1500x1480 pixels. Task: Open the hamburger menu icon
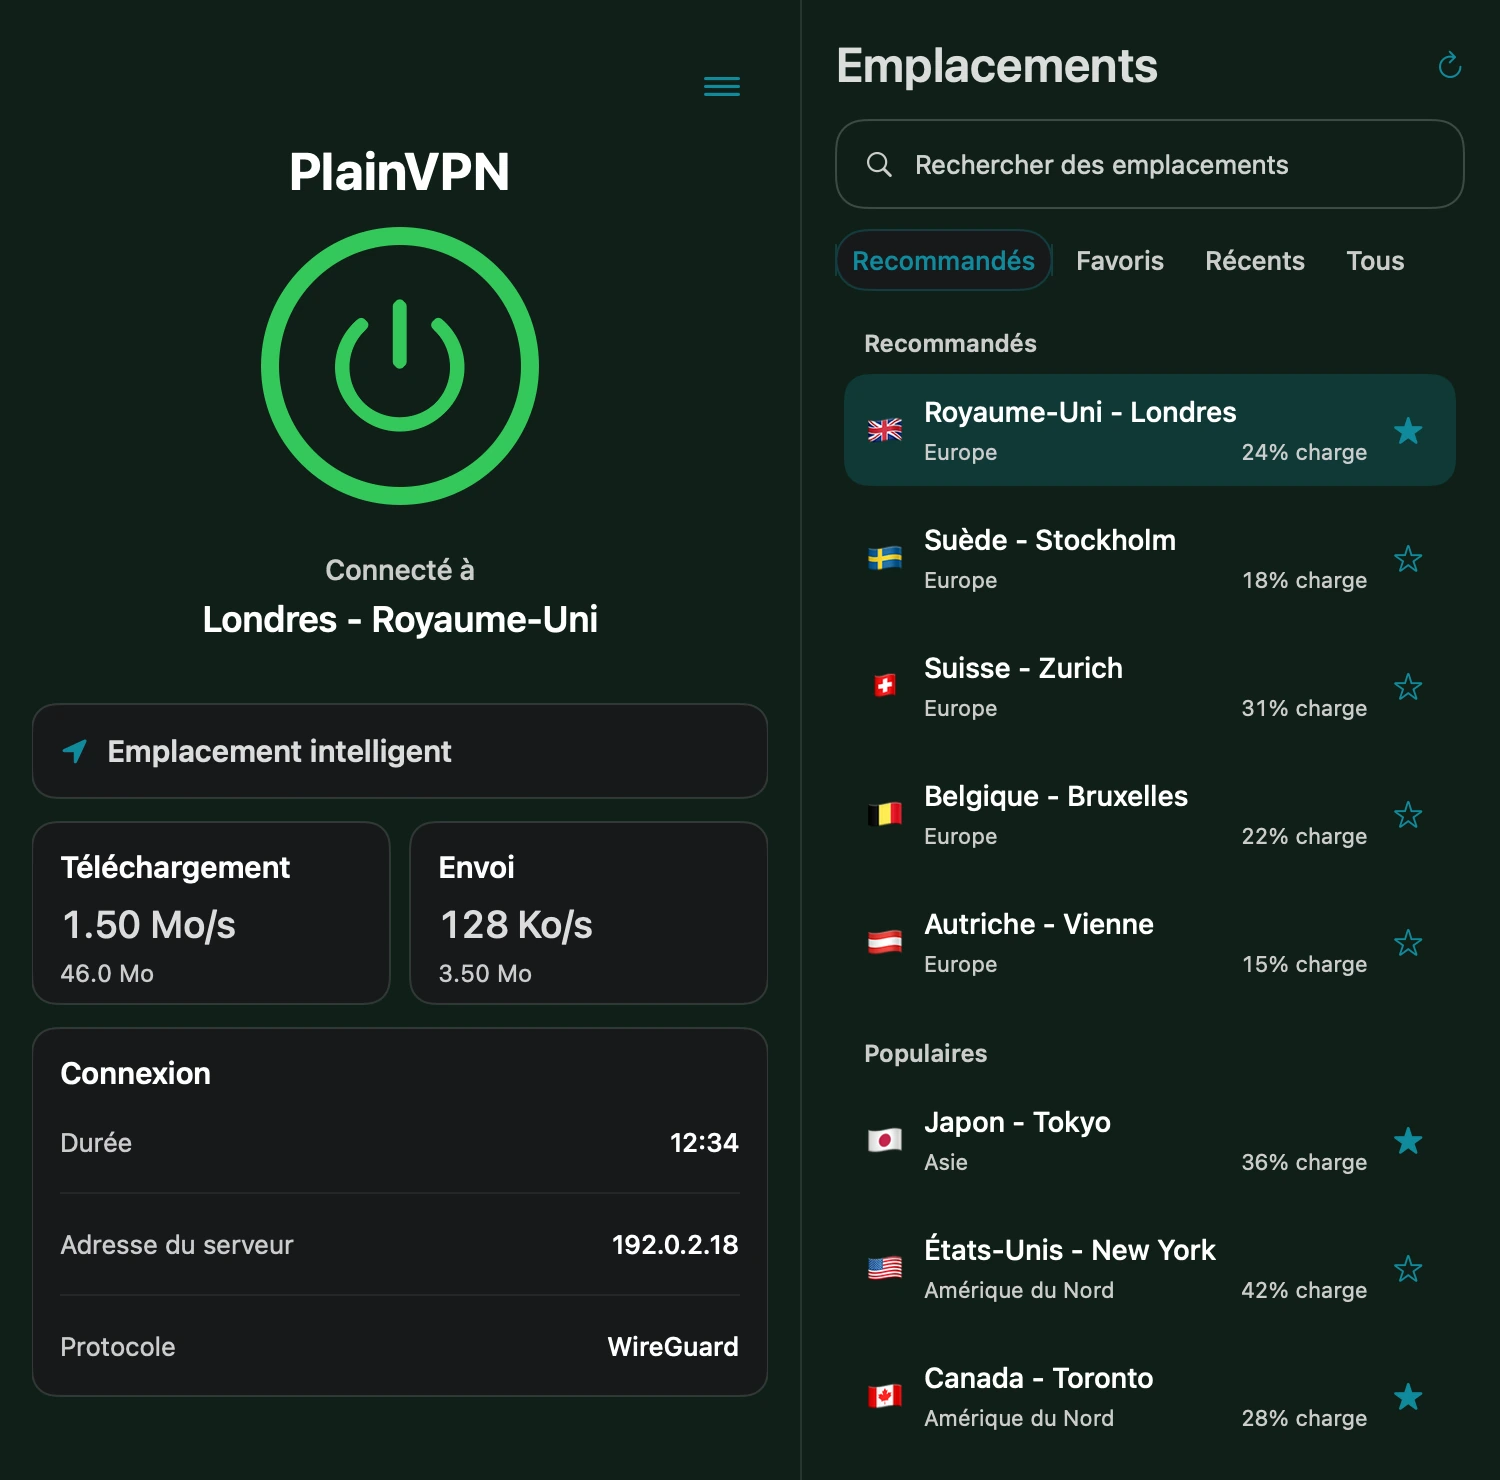[x=722, y=87]
